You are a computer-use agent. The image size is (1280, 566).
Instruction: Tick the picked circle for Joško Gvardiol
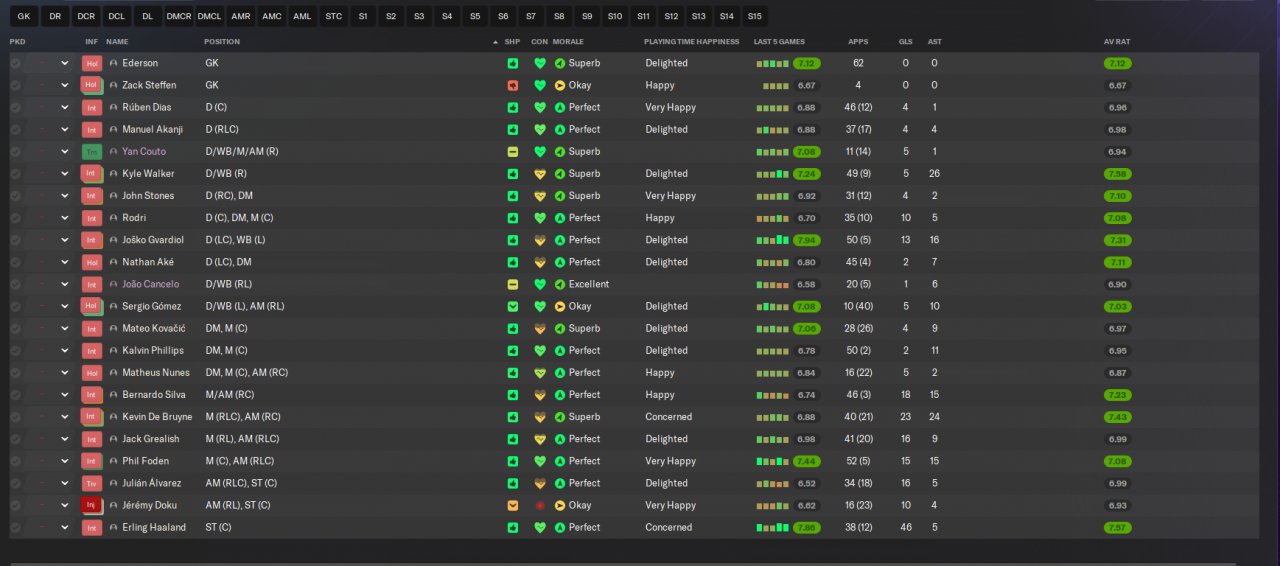click(15, 240)
